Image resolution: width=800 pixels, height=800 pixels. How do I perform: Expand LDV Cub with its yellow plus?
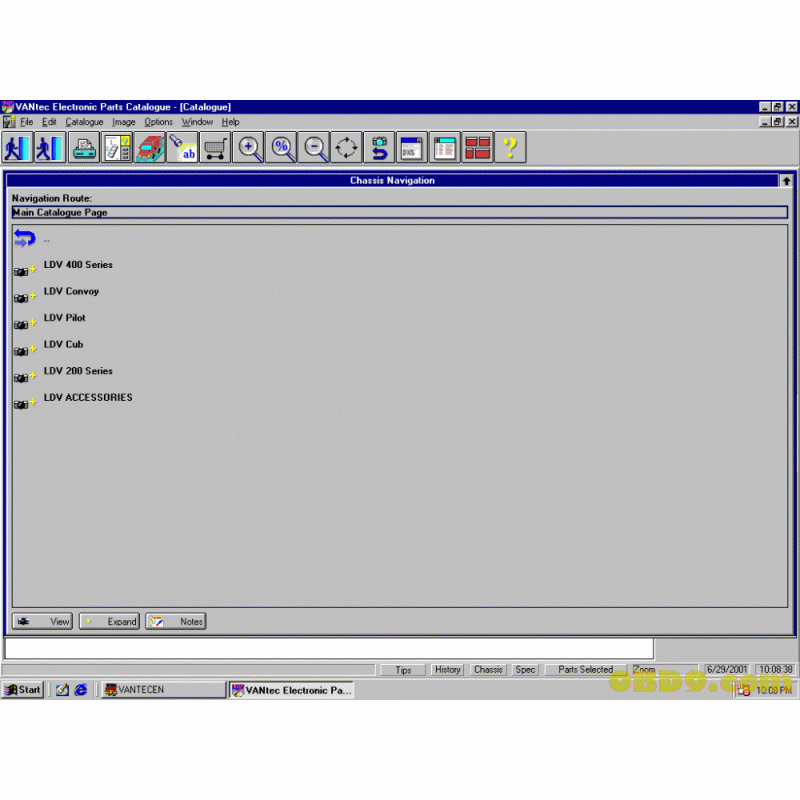click(33, 348)
